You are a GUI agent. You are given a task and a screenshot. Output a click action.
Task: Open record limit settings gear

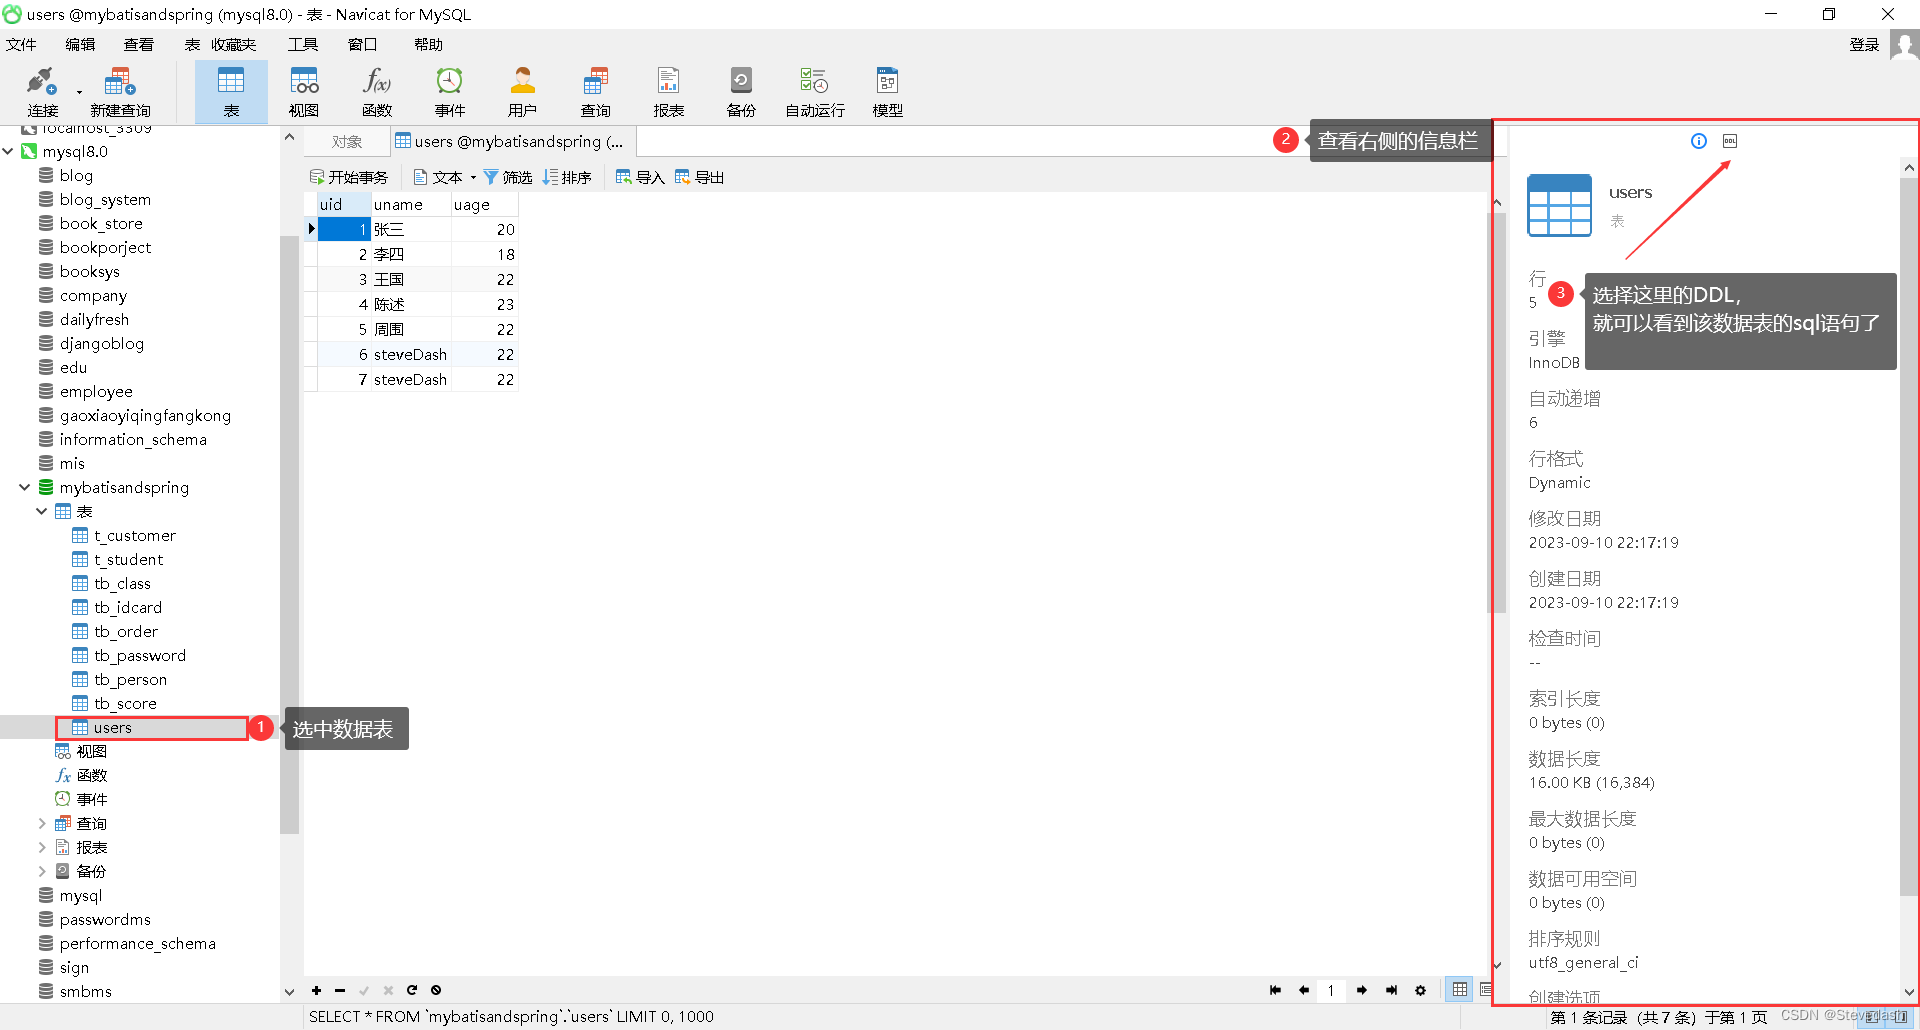tap(1420, 990)
